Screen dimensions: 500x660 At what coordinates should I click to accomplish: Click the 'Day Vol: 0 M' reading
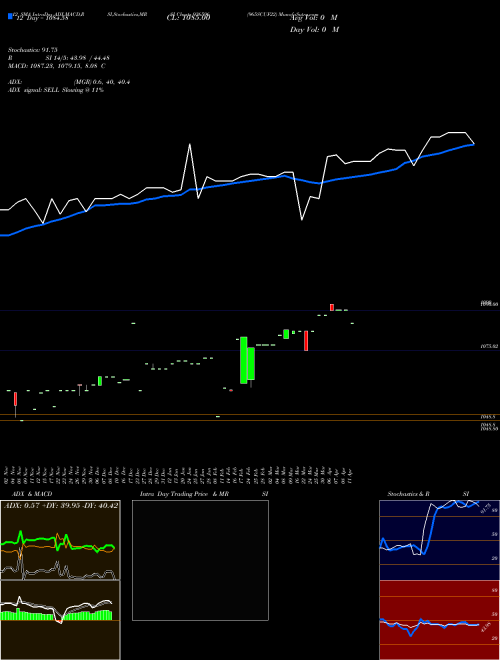pyautogui.click(x=314, y=30)
